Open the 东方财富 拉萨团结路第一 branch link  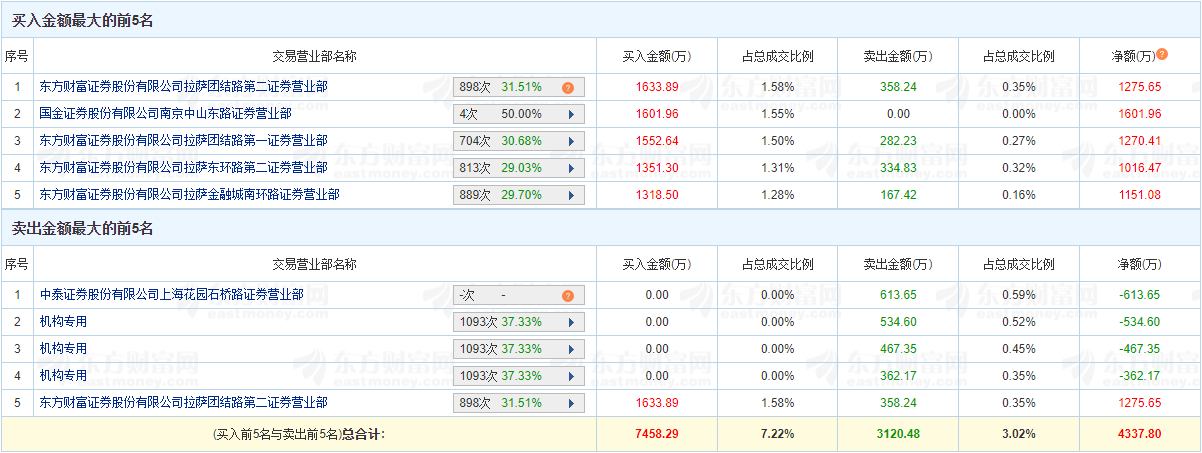click(x=183, y=141)
